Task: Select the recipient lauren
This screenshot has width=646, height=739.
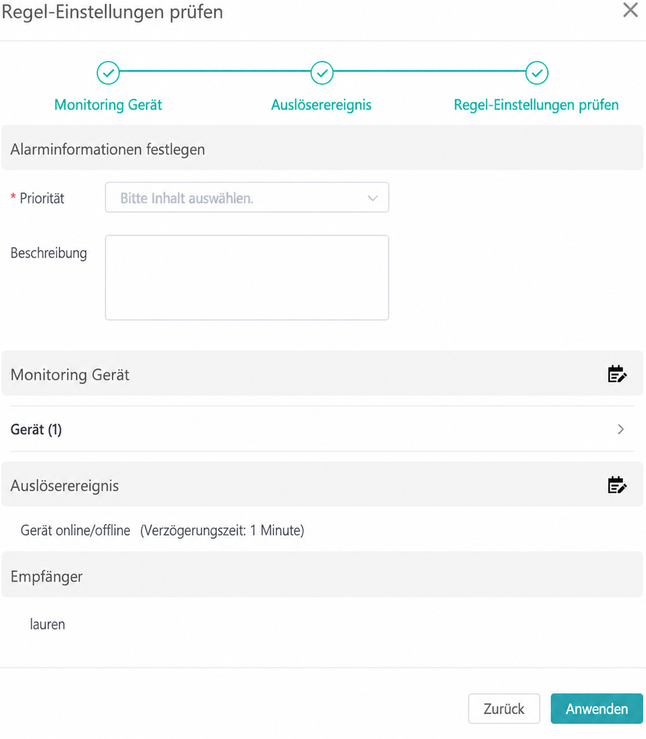Action: coord(48,624)
